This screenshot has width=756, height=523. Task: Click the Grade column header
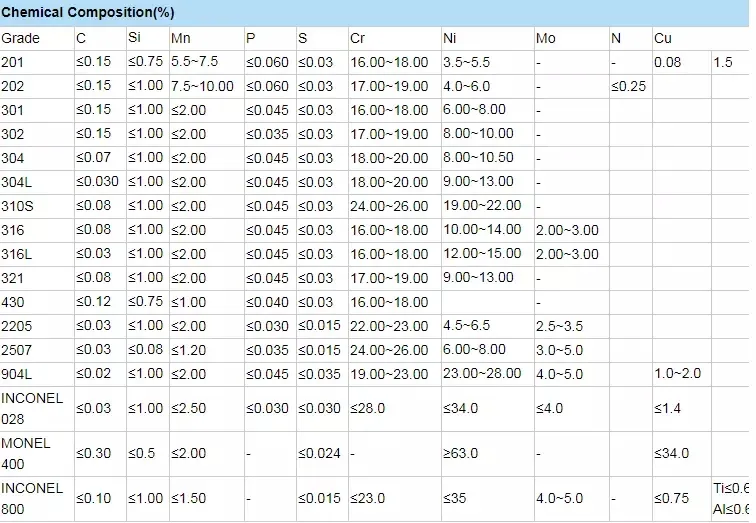pos(21,39)
